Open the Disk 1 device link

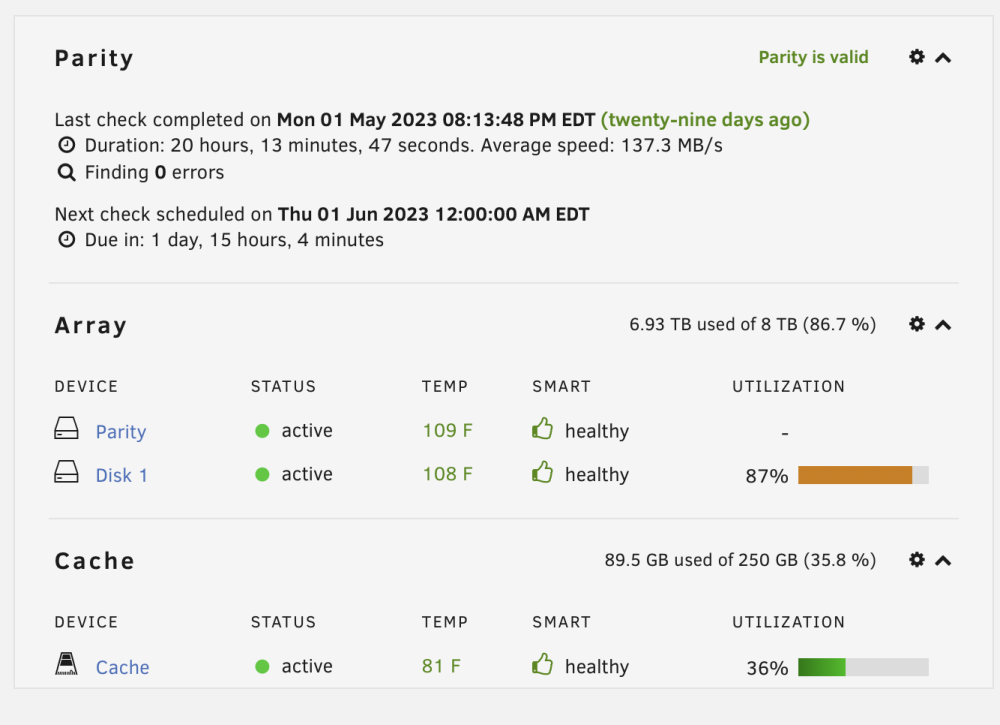(121, 475)
